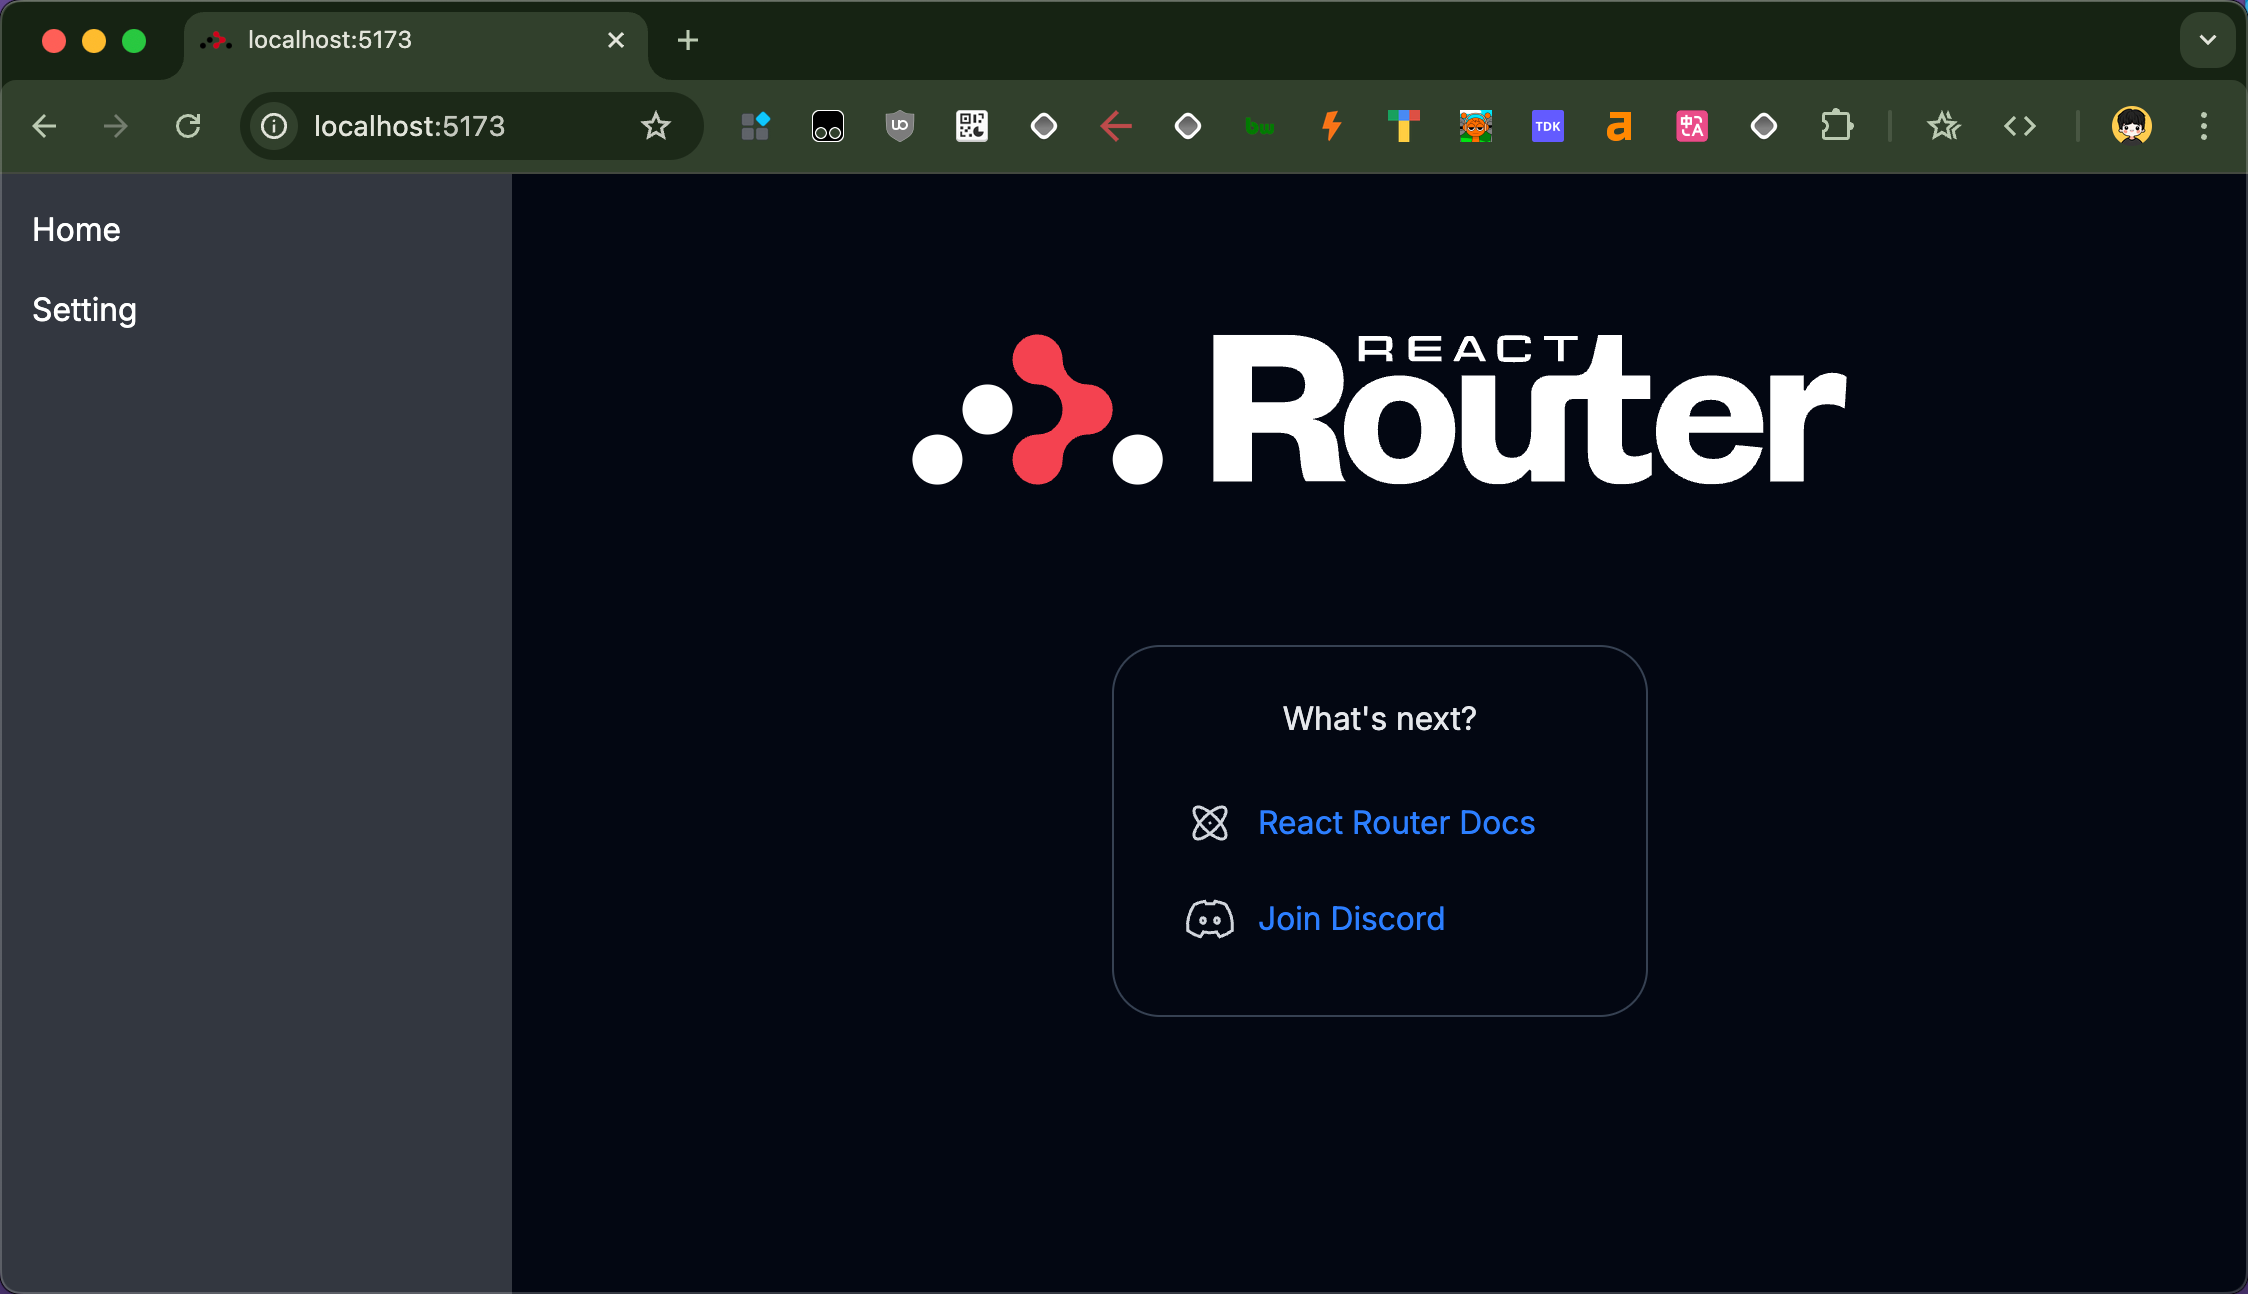Open the Chrome three-dot menu
The width and height of the screenshot is (2248, 1294).
[2204, 126]
